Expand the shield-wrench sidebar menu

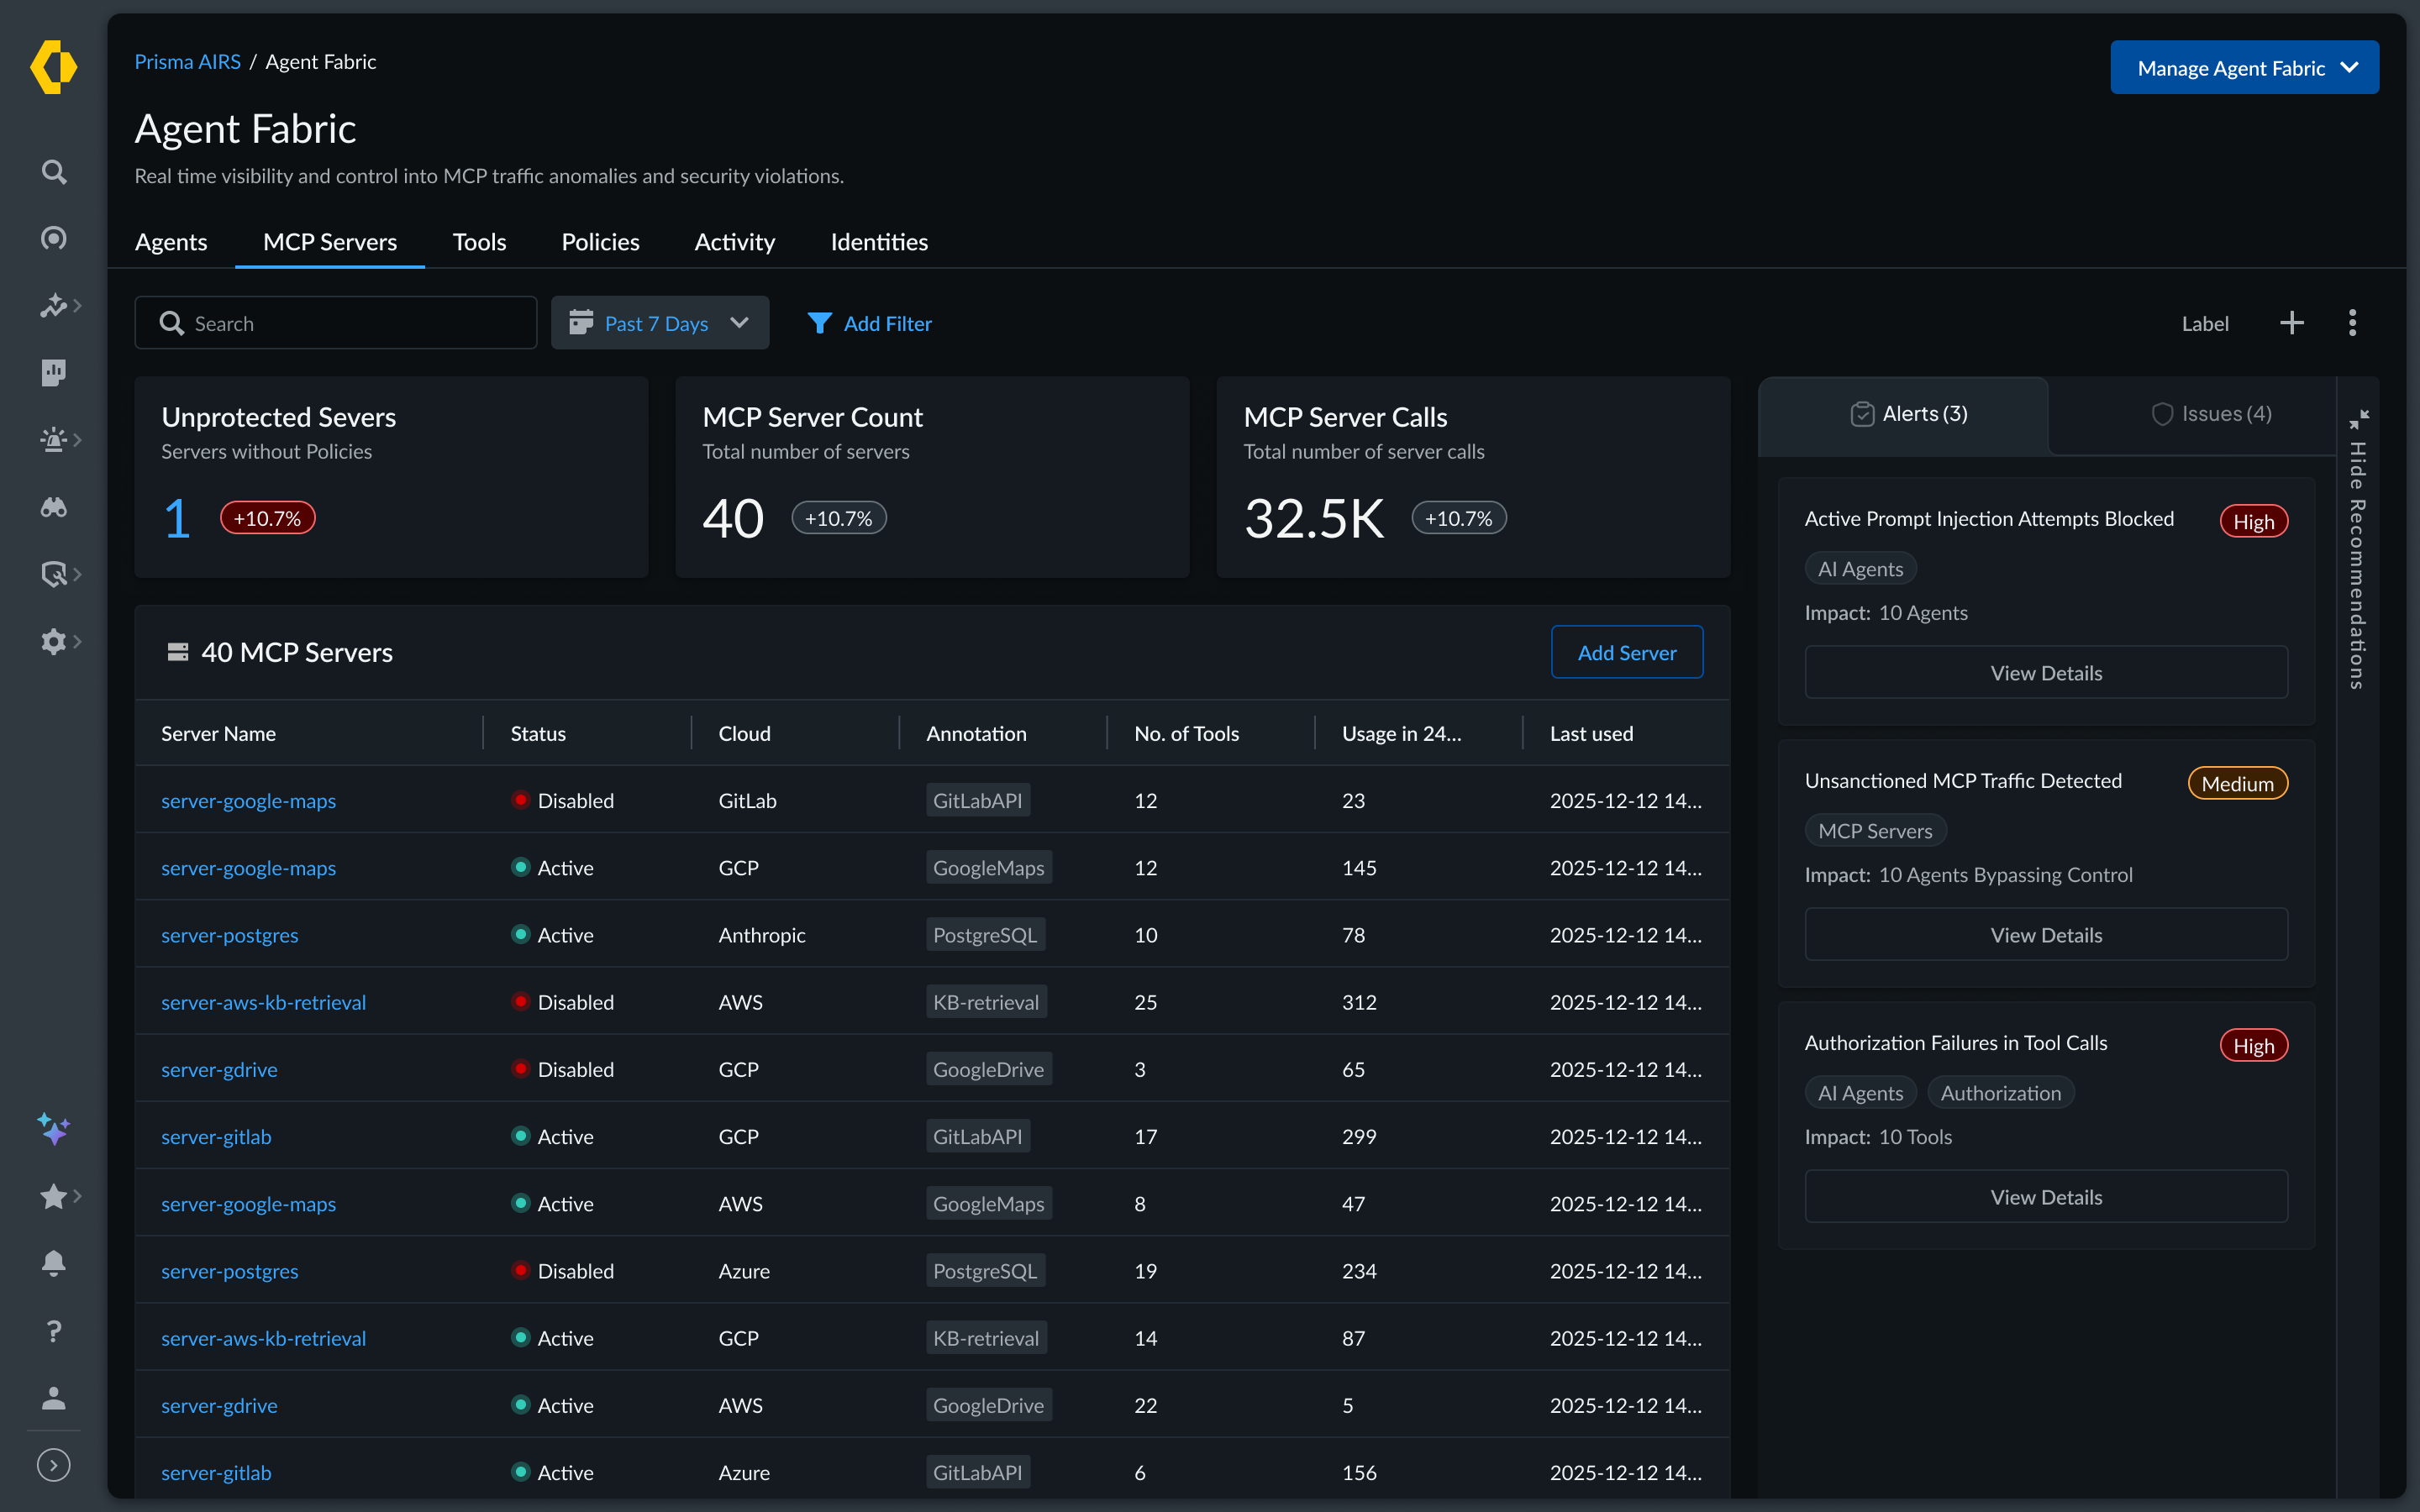pos(60,574)
